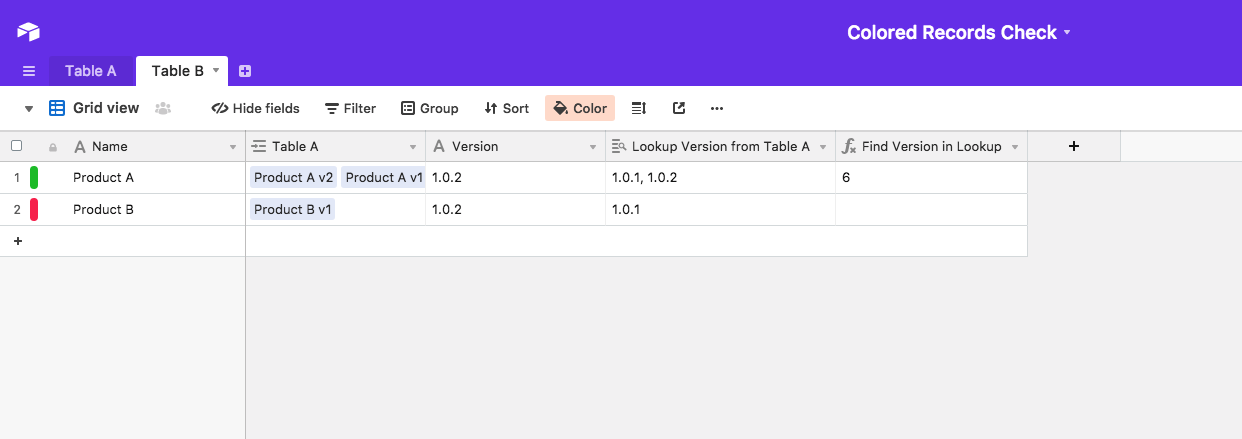Image resolution: width=1242 pixels, height=439 pixels.
Task: Click the Grid view name button
Action: [x=94, y=108]
